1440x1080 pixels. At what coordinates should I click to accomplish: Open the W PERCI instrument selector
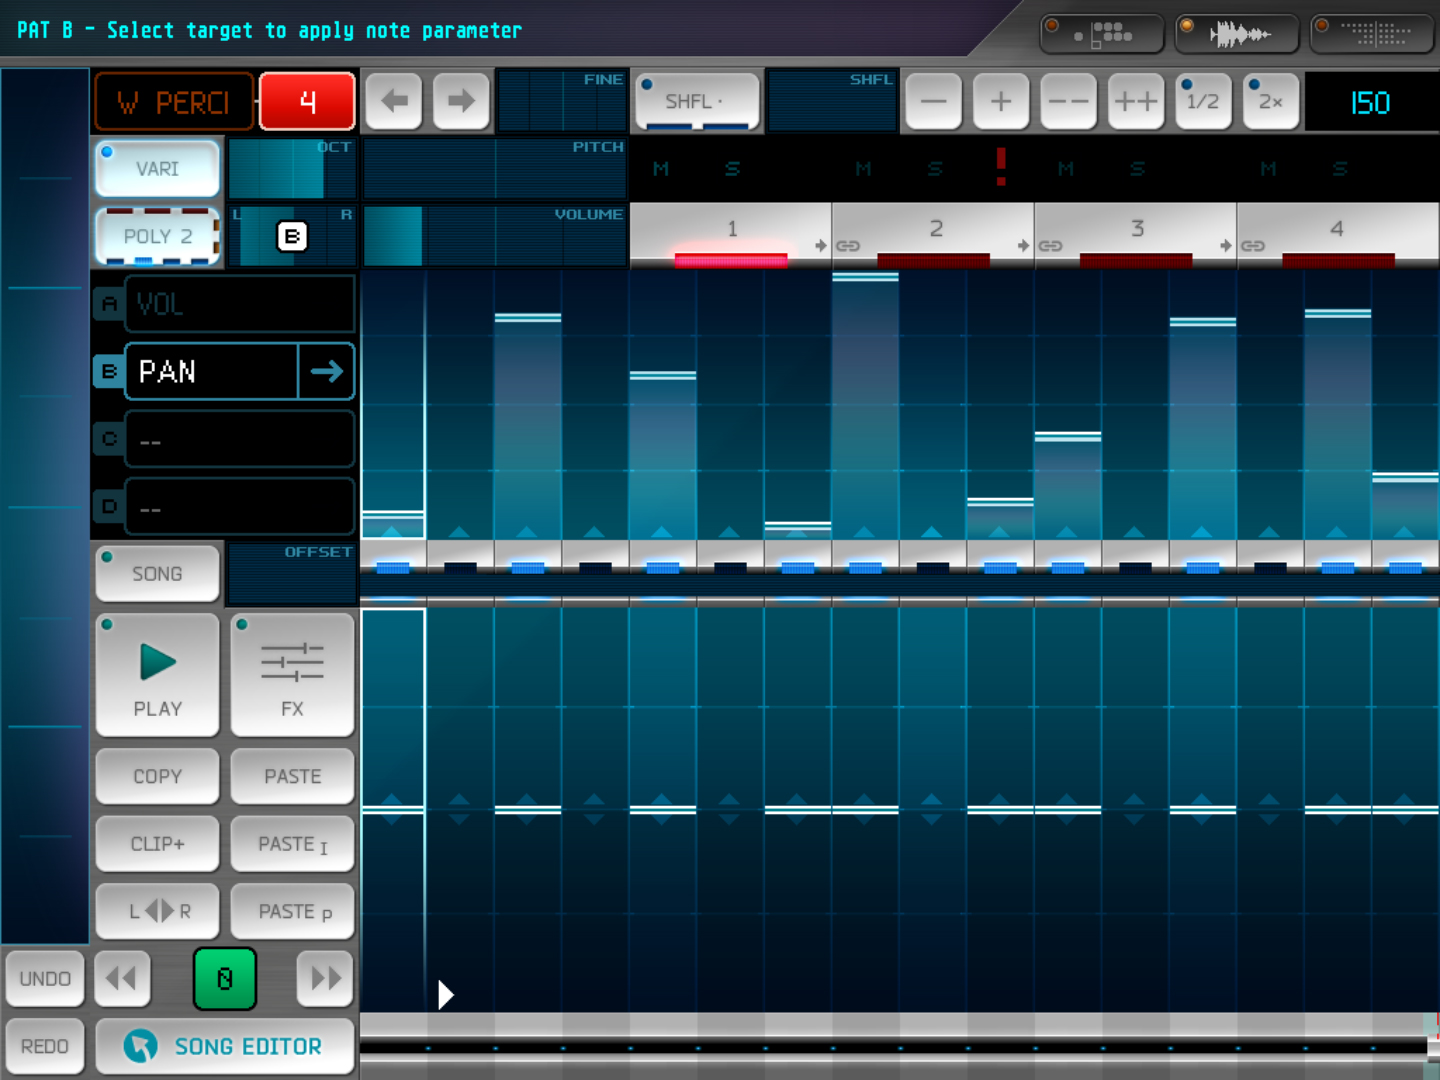point(174,102)
